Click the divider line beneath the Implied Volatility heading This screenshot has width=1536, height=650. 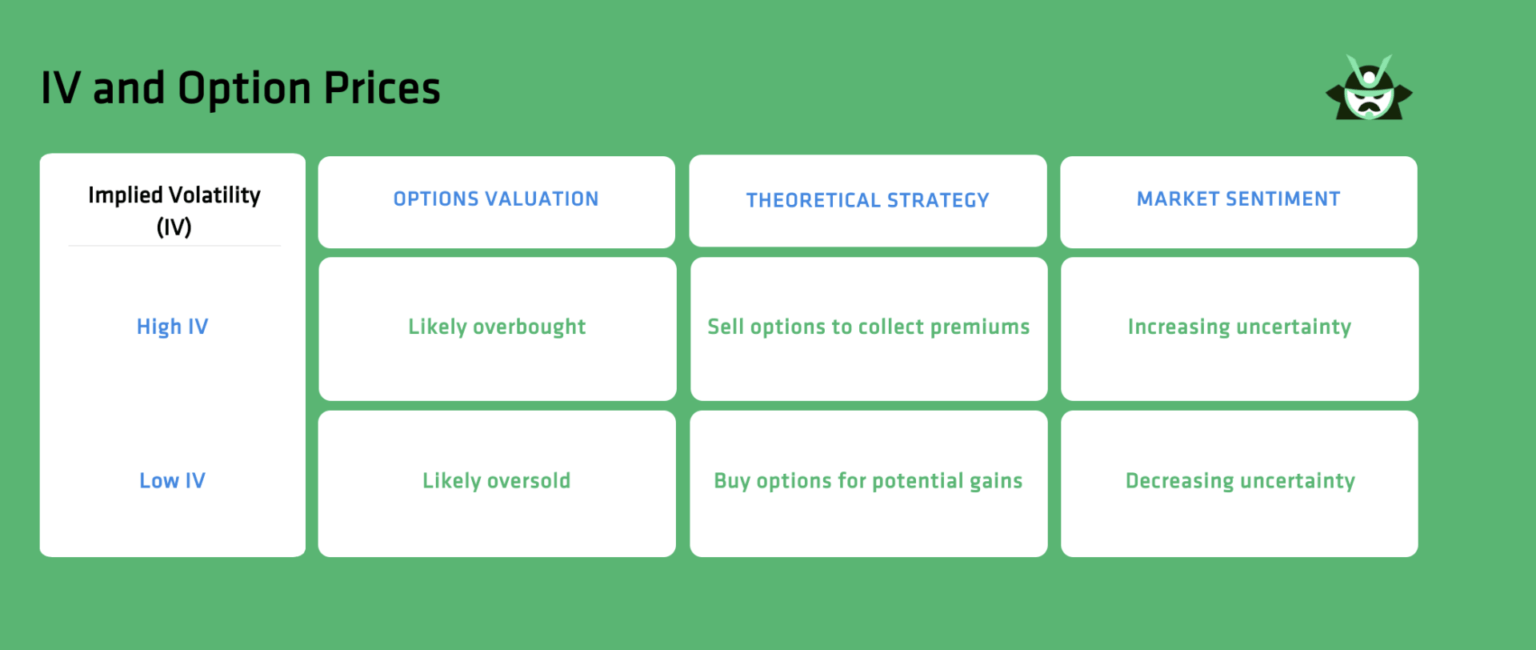[174, 245]
